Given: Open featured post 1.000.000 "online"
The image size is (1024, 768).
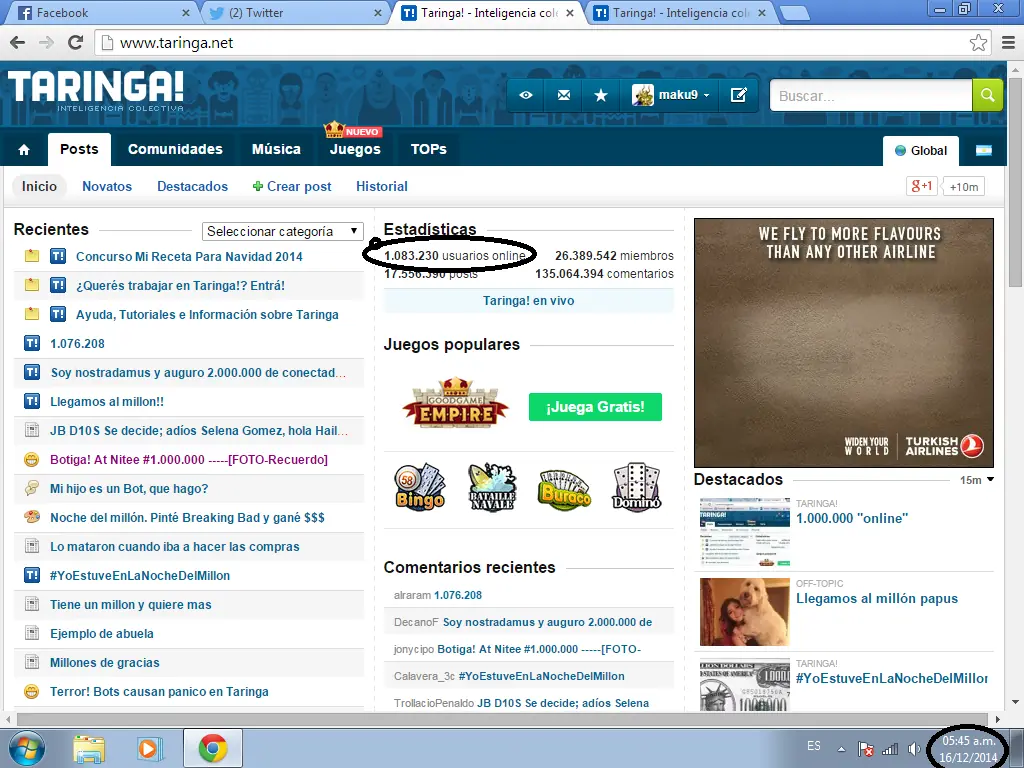Looking at the screenshot, I should click(852, 519).
